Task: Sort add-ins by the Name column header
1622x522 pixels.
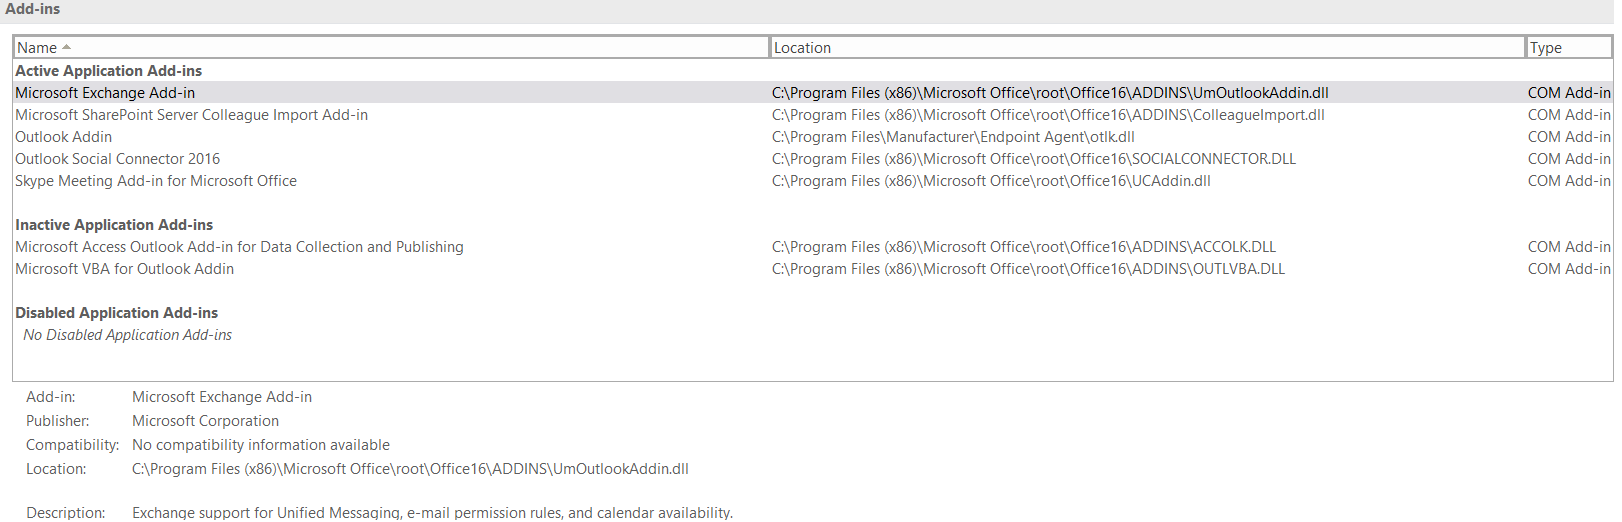Action: [x=391, y=48]
